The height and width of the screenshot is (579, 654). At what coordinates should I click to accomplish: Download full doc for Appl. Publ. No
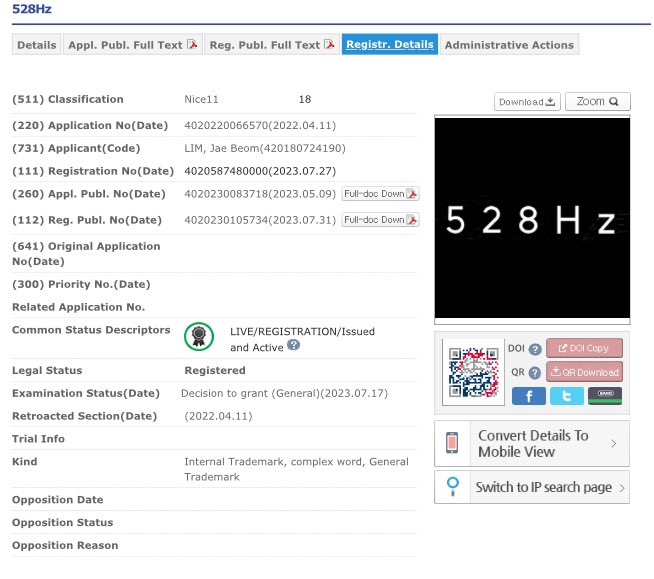[380, 194]
